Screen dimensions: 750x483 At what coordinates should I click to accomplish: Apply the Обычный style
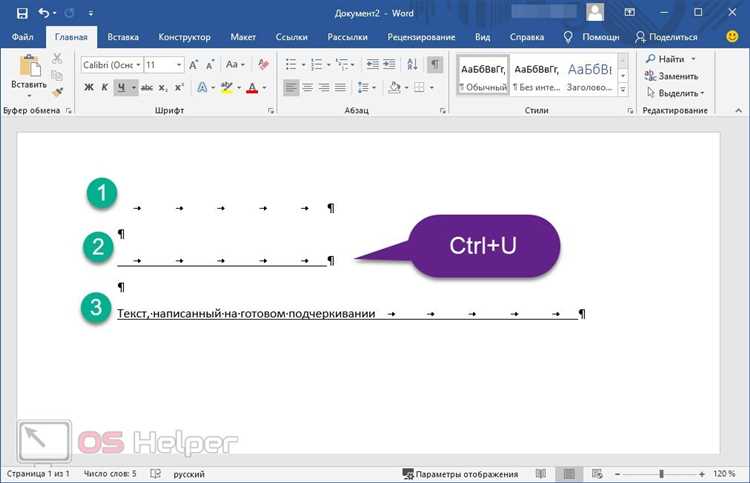point(483,76)
